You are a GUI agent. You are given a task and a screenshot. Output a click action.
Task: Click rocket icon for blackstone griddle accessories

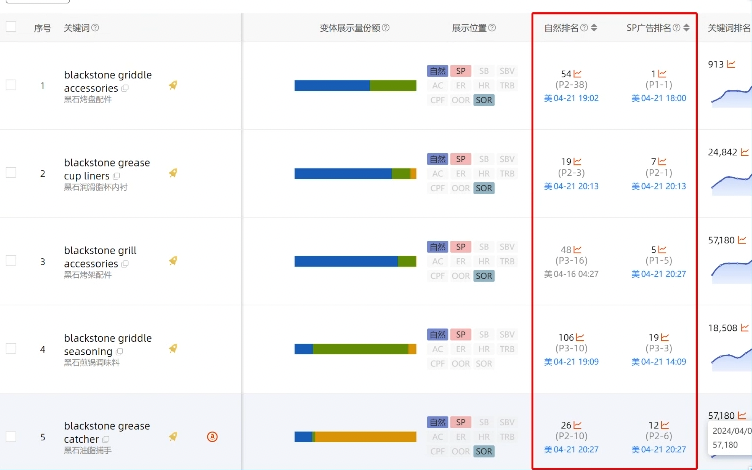pyautogui.click(x=173, y=85)
